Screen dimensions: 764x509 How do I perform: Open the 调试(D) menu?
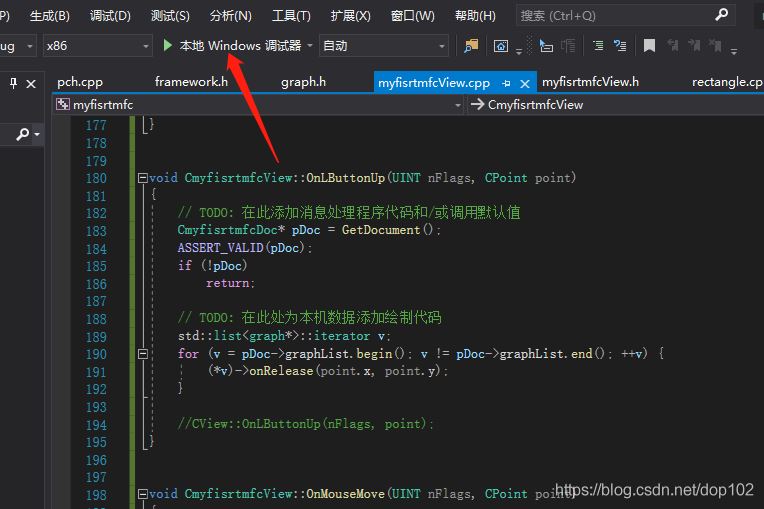coord(110,16)
